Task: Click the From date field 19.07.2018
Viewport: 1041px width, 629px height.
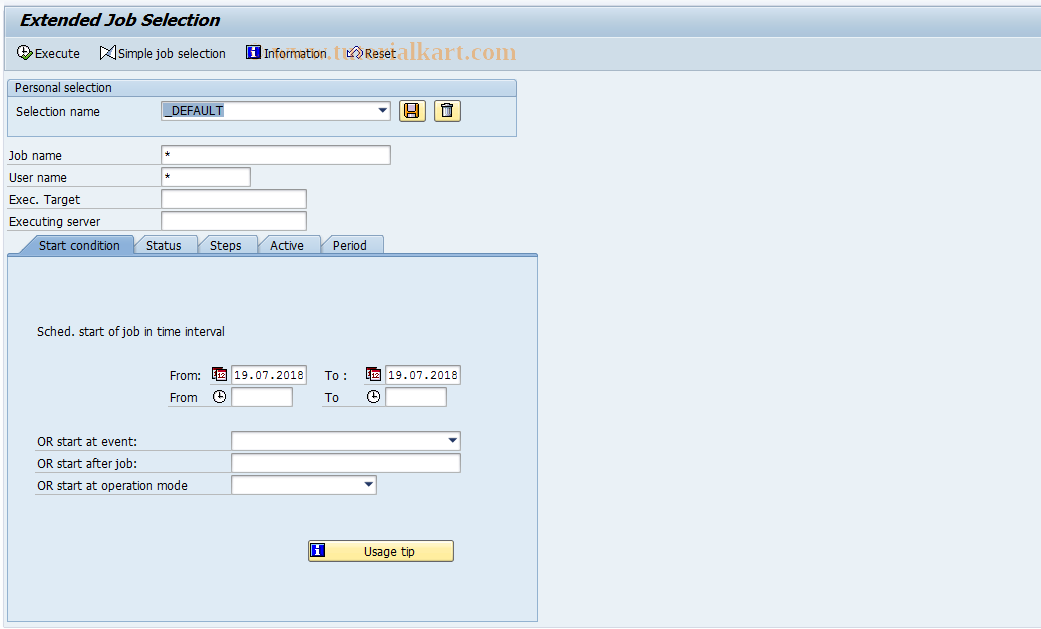Action: tap(269, 375)
